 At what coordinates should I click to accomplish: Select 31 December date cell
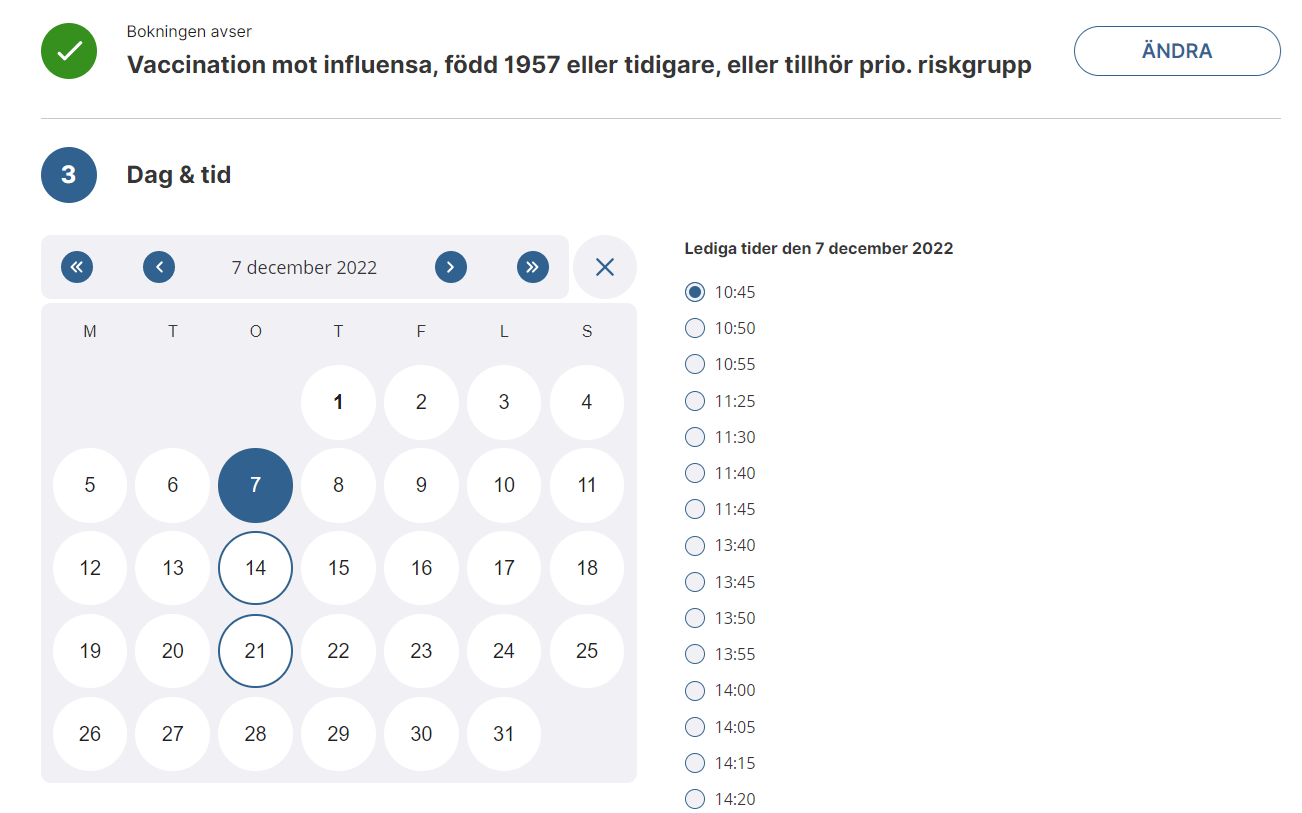tap(504, 734)
